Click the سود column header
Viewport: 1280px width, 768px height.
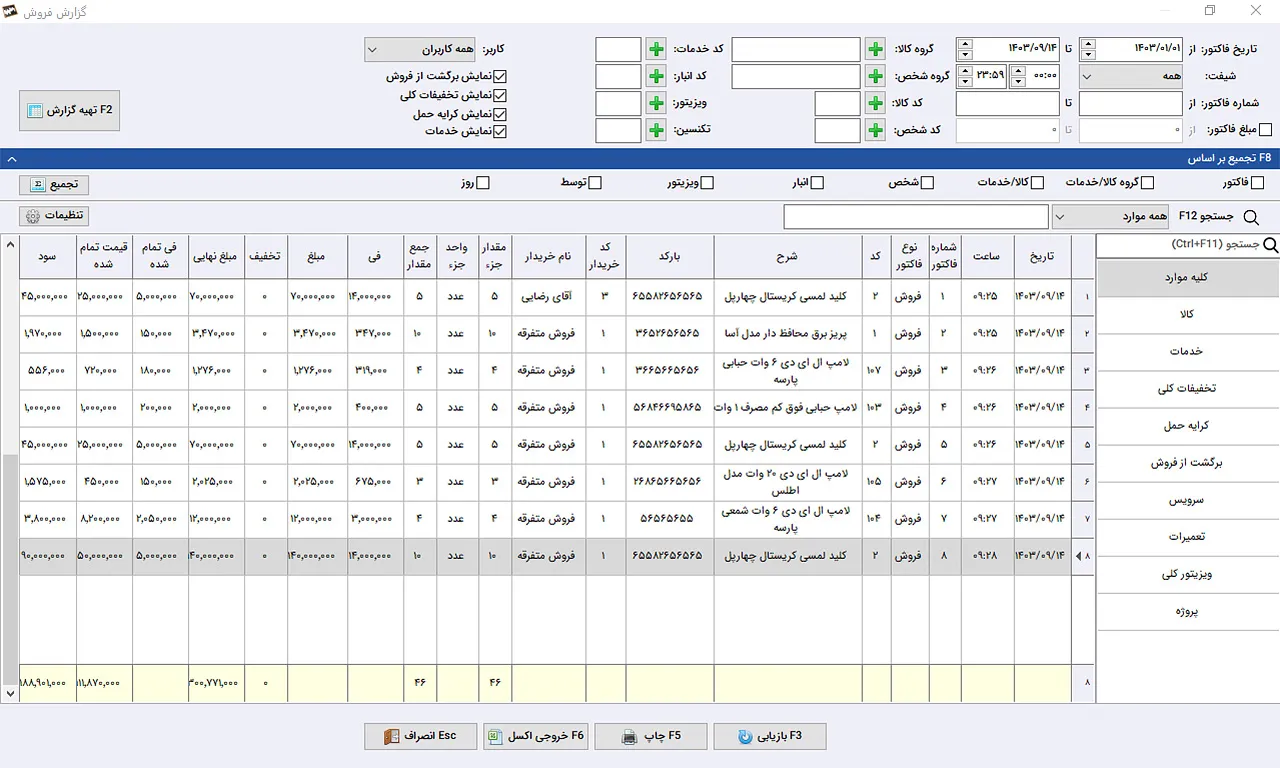click(x=46, y=257)
